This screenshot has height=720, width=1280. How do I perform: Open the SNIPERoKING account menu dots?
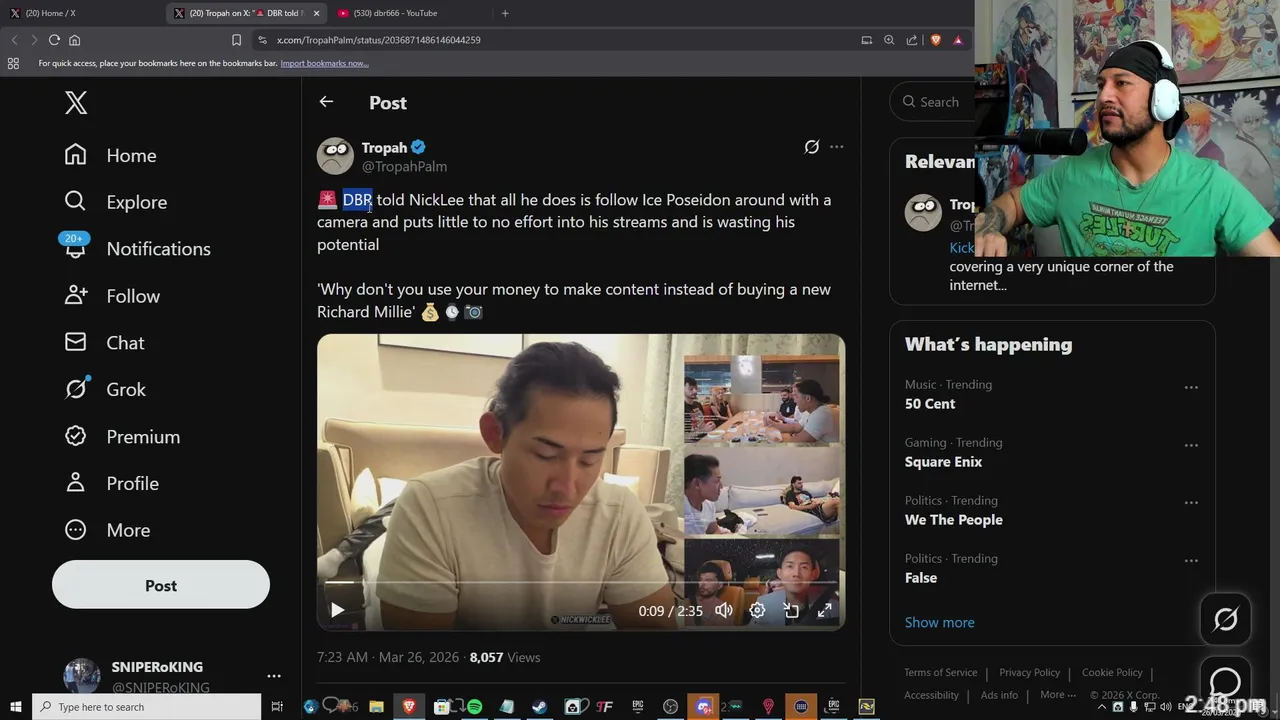click(x=274, y=676)
